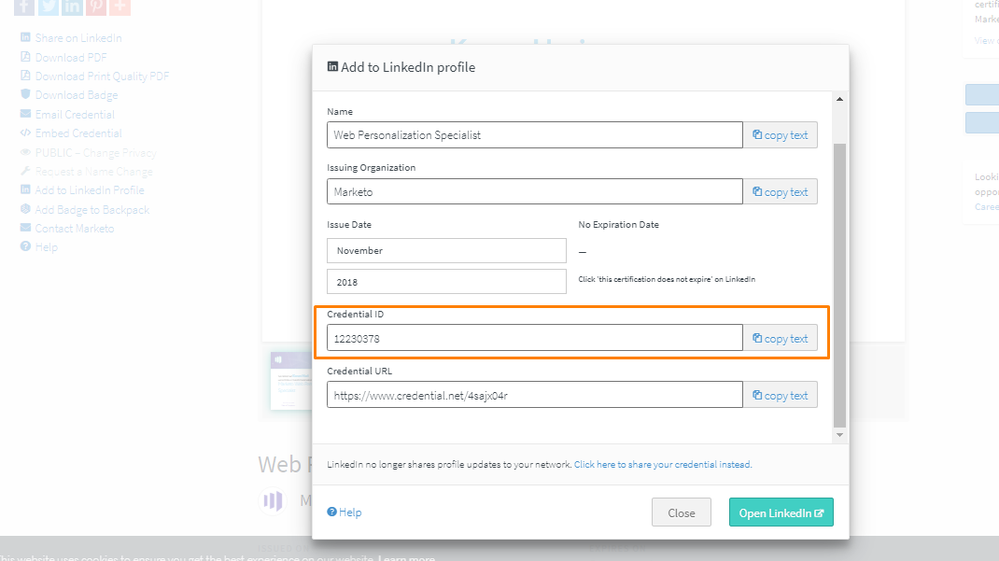The width and height of the screenshot is (999, 561).
Task: Click the Email Credential envelope icon
Action: 25,113
